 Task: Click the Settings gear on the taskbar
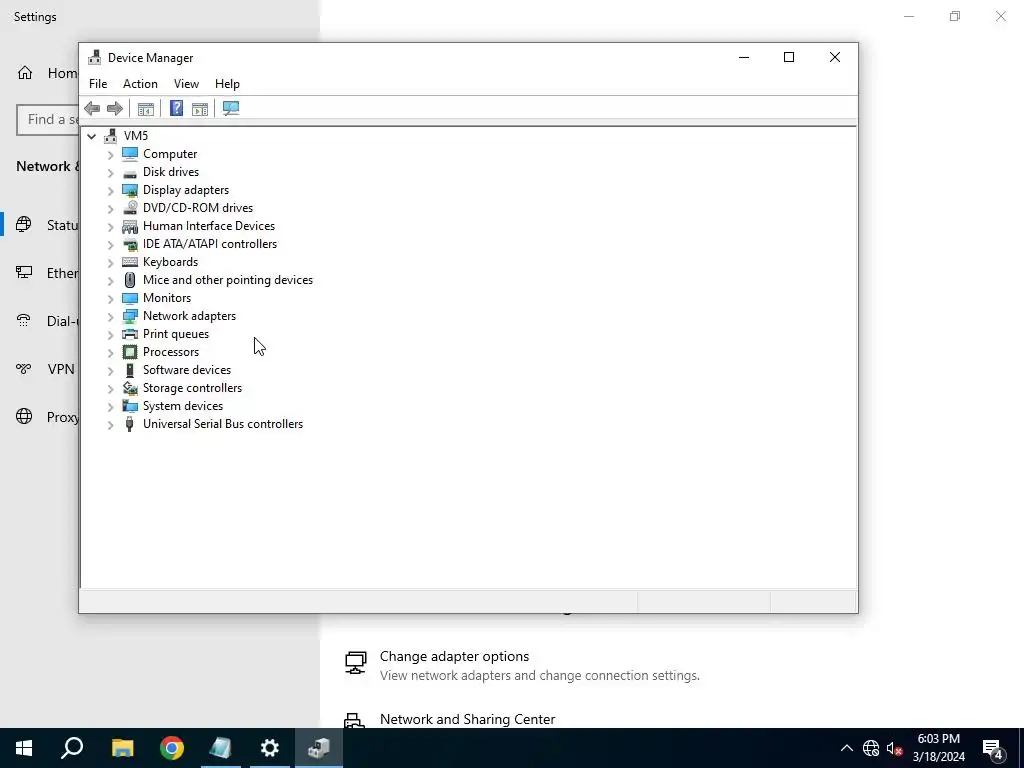(x=270, y=748)
